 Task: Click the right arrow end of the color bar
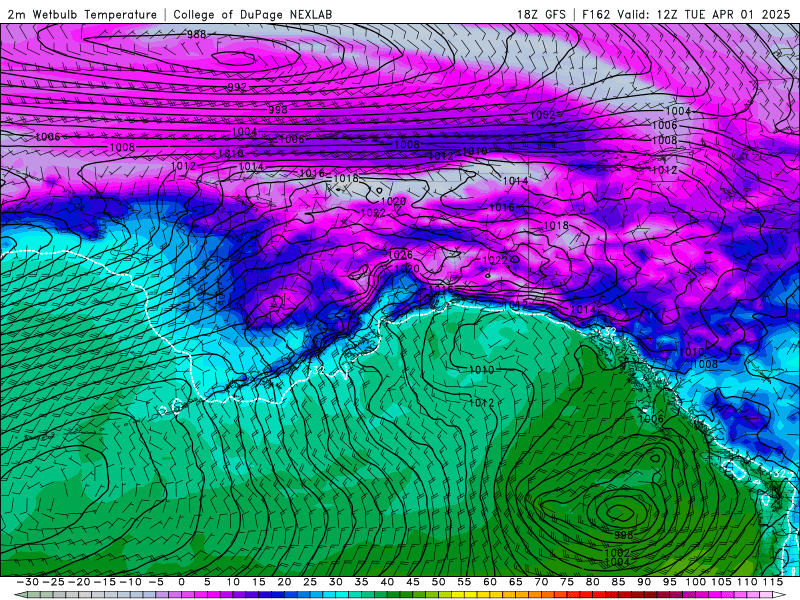click(781, 595)
